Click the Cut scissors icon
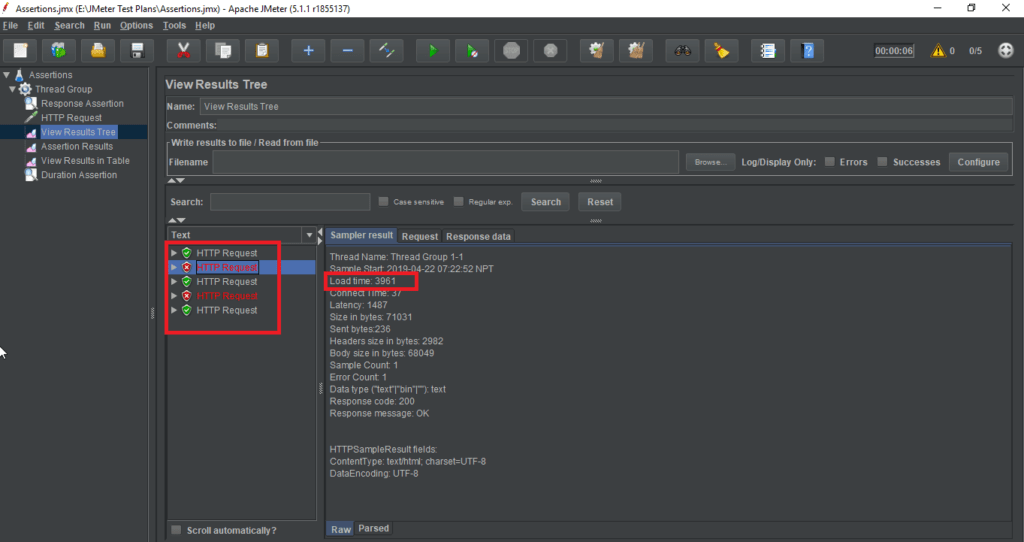The height and width of the screenshot is (542, 1024). pos(184,51)
